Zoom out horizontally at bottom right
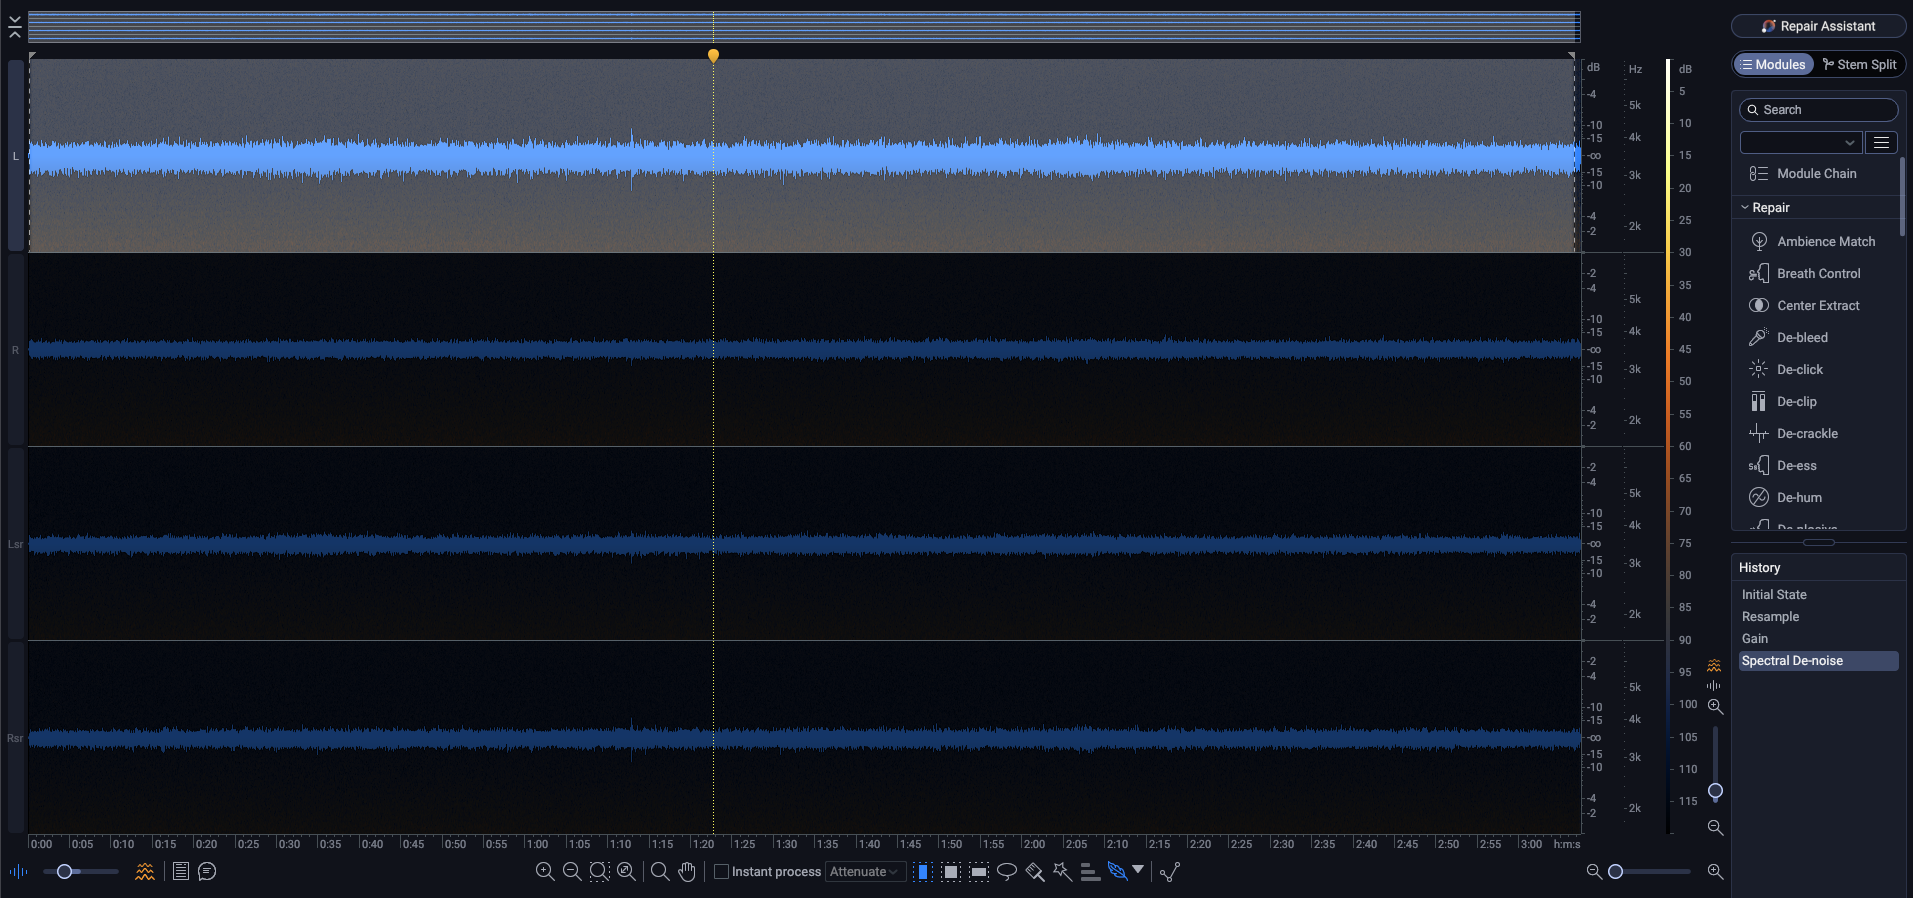Screen dimensions: 1913x898 [x=1594, y=872]
